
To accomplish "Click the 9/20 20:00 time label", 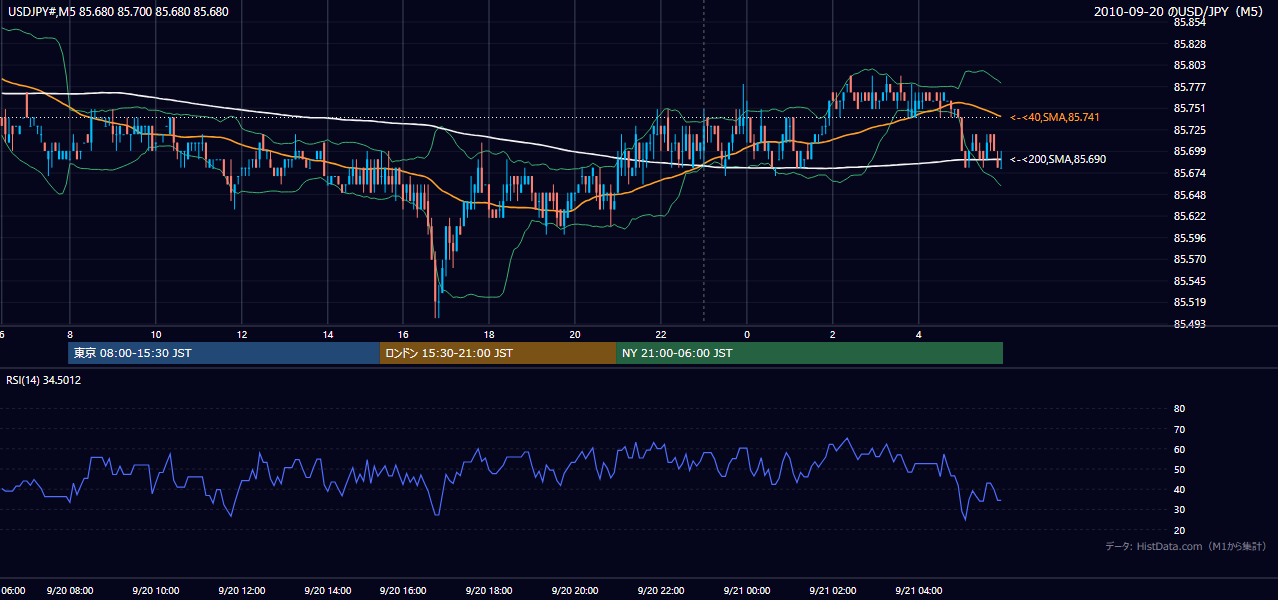I will click(575, 591).
